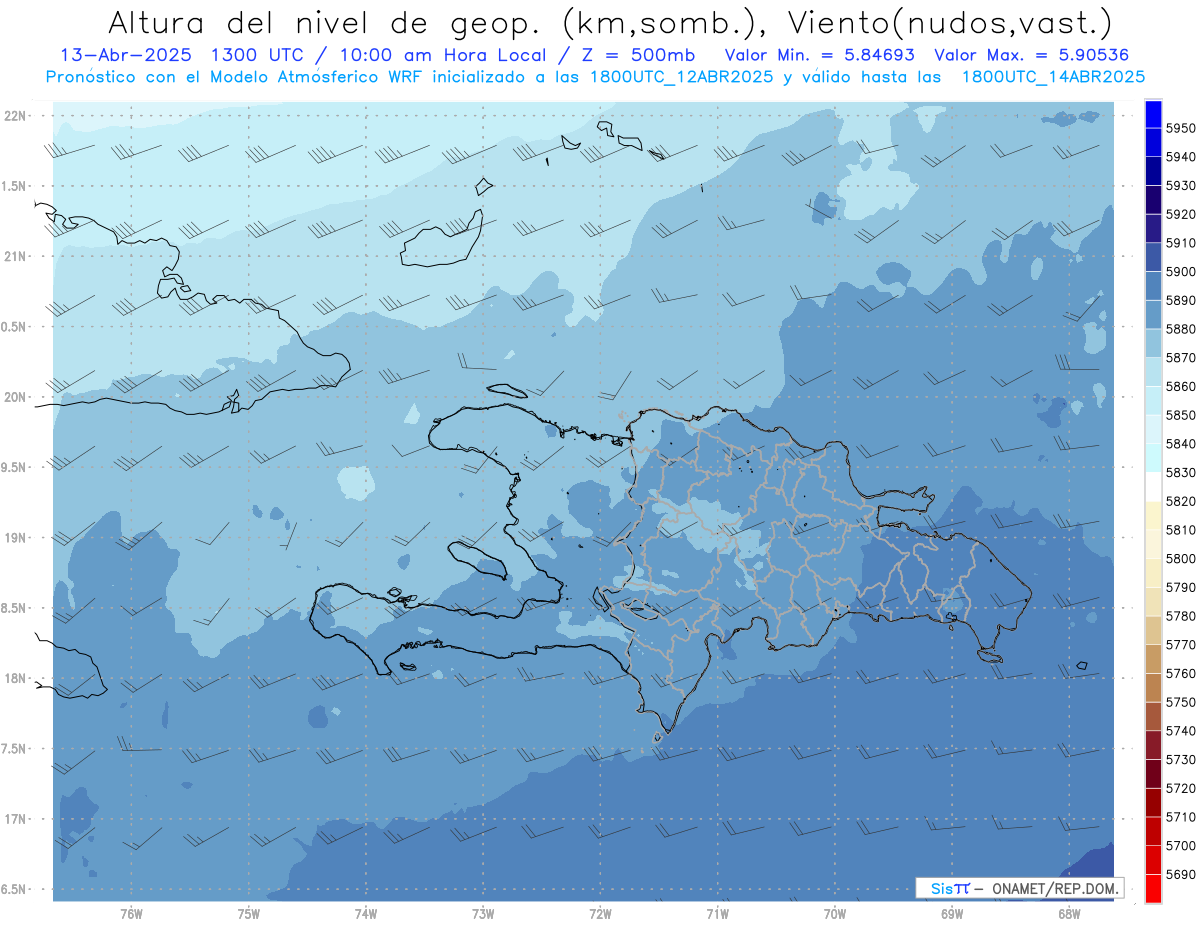The width and height of the screenshot is (1200, 927).
Task: Click the latitude label 6.5N
Action: click(15, 889)
